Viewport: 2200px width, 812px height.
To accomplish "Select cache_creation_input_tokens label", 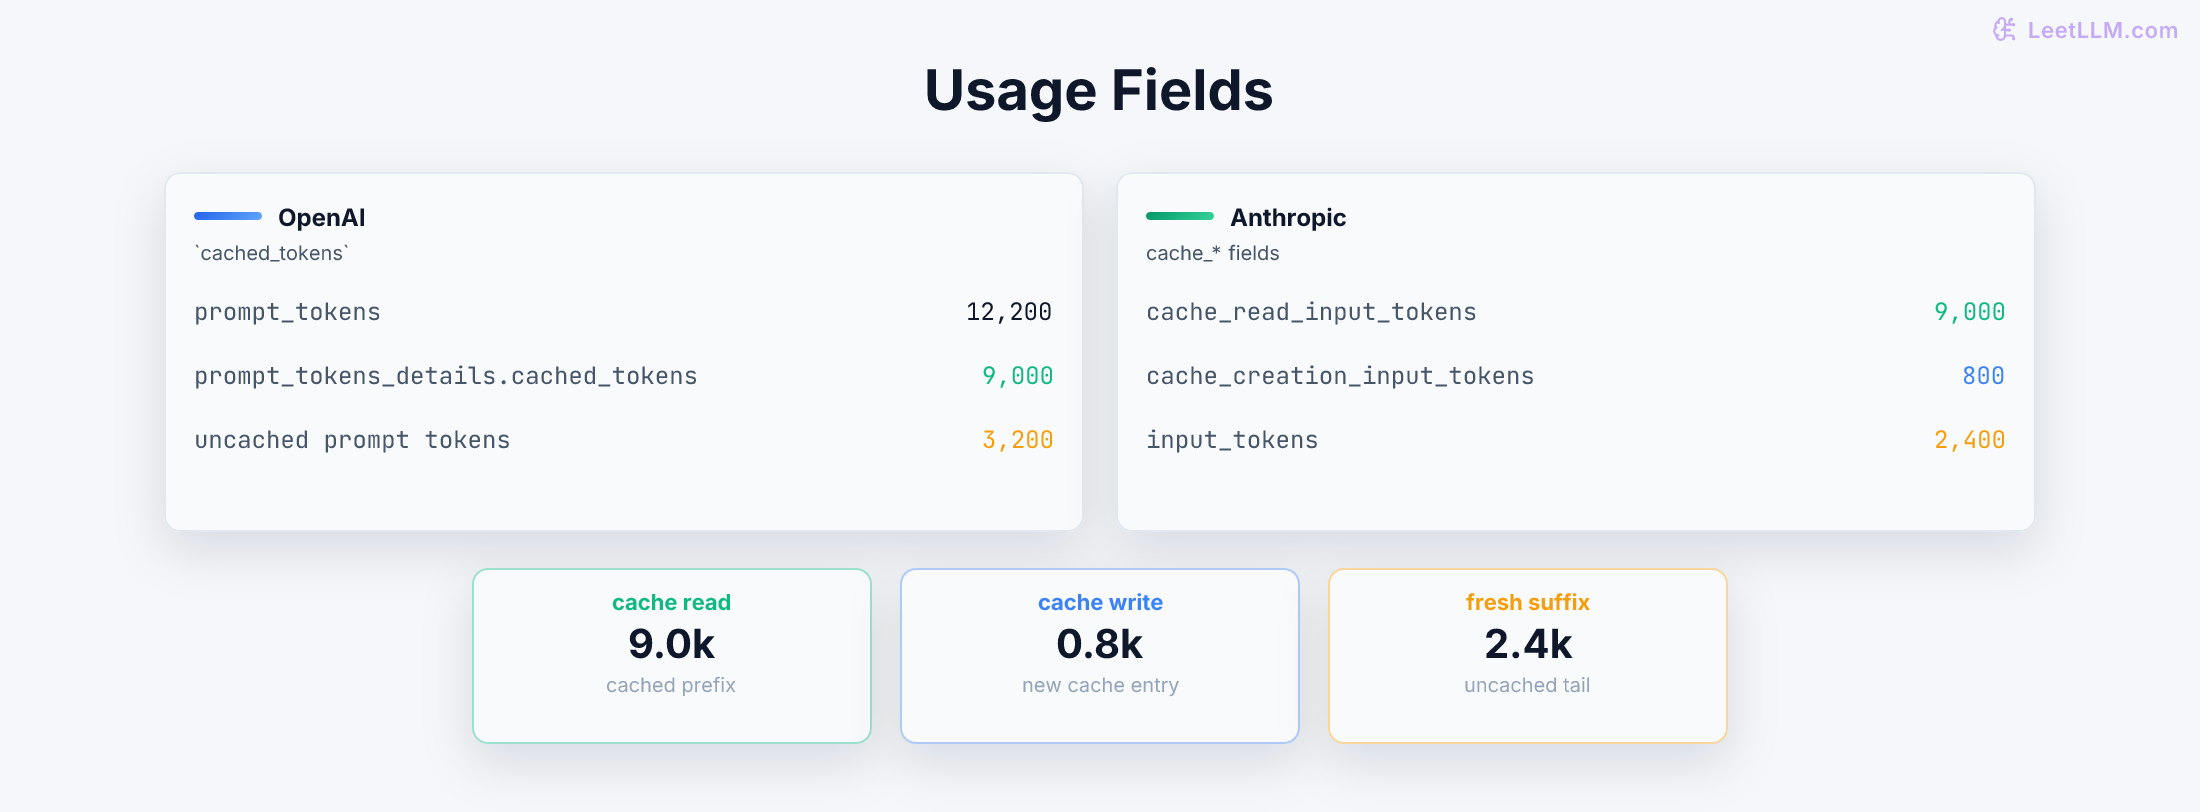I will pyautogui.click(x=1340, y=376).
